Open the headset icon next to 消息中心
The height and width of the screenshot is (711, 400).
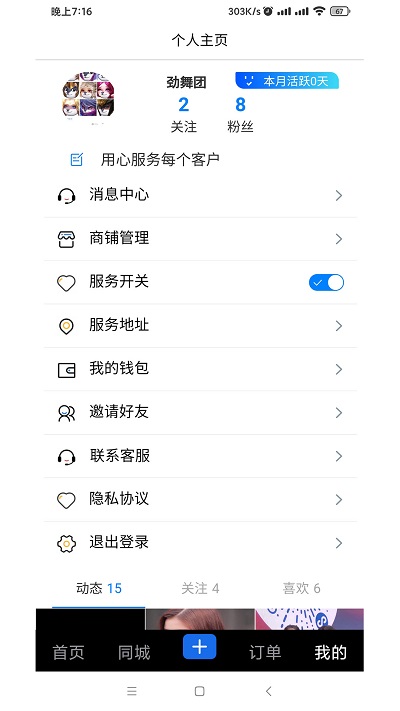point(66,195)
